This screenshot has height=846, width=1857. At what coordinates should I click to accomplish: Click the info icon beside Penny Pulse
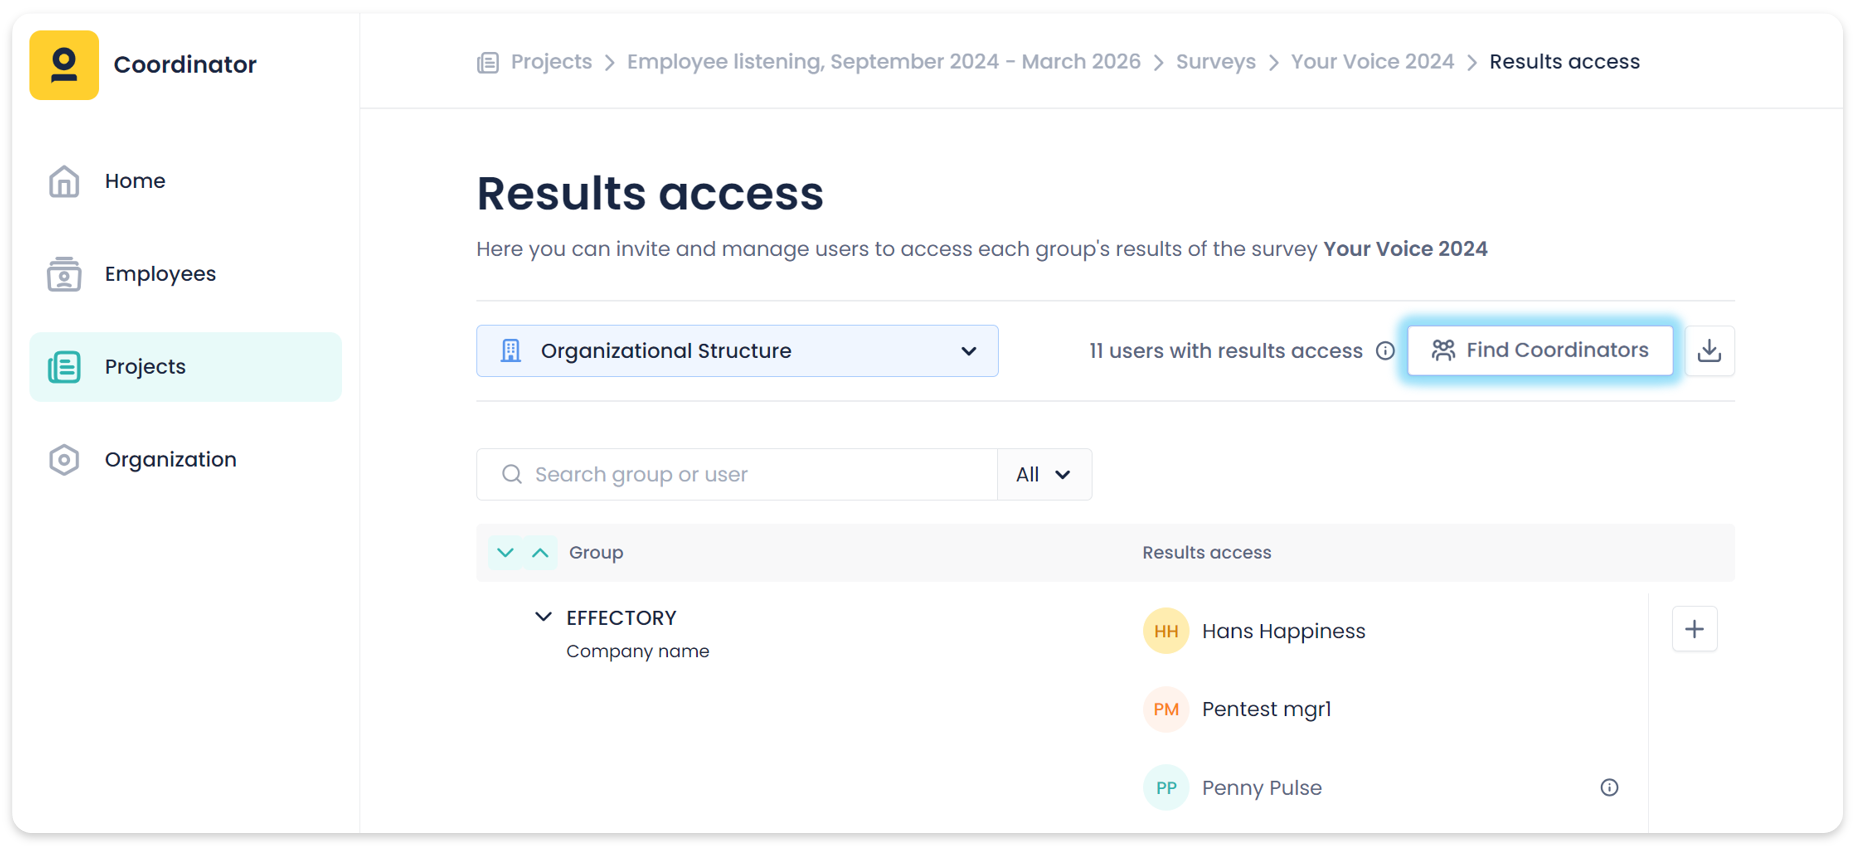[1609, 788]
